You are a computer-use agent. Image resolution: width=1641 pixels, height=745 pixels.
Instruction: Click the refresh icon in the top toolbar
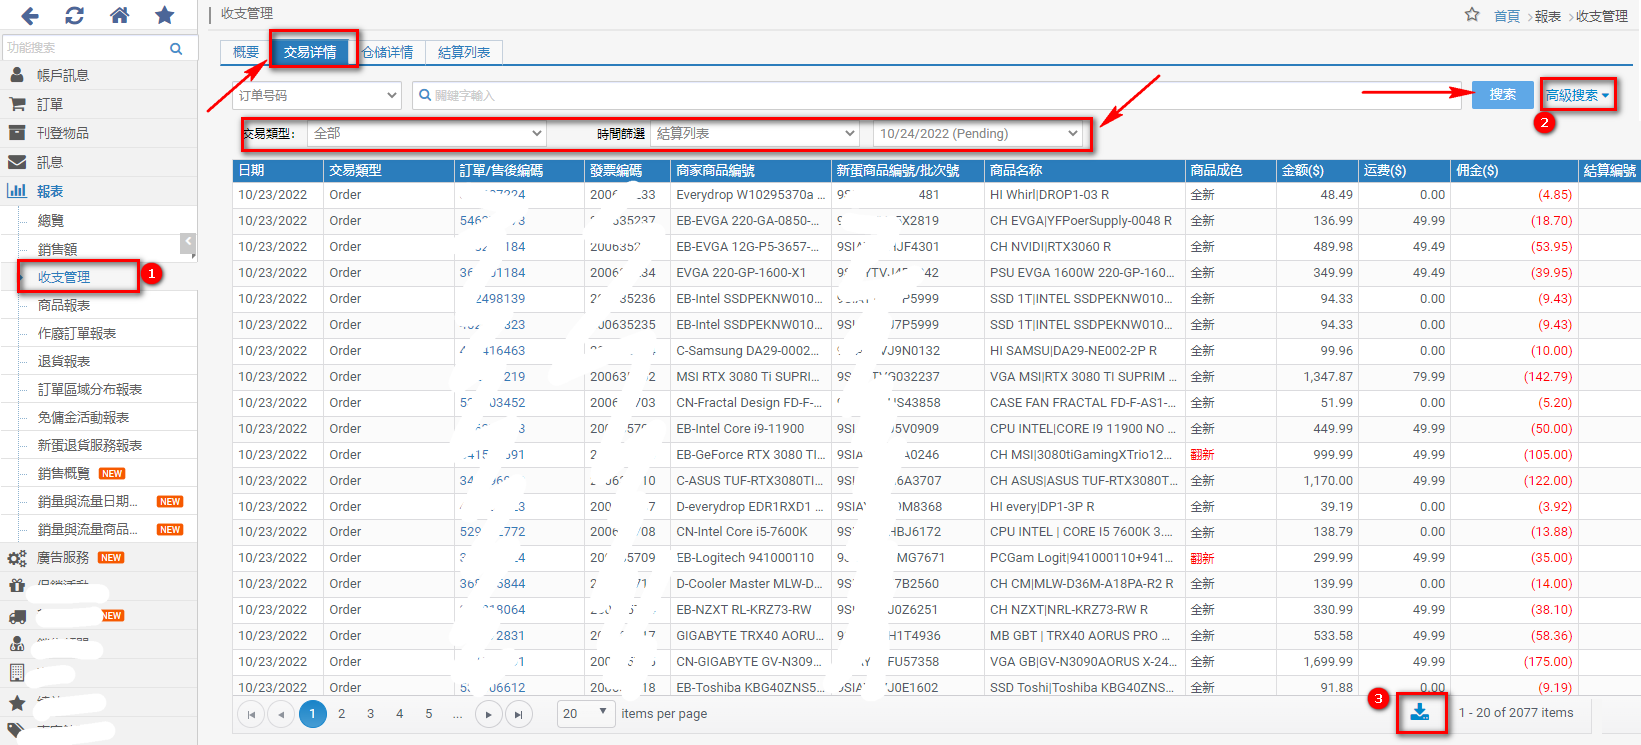[x=74, y=15]
